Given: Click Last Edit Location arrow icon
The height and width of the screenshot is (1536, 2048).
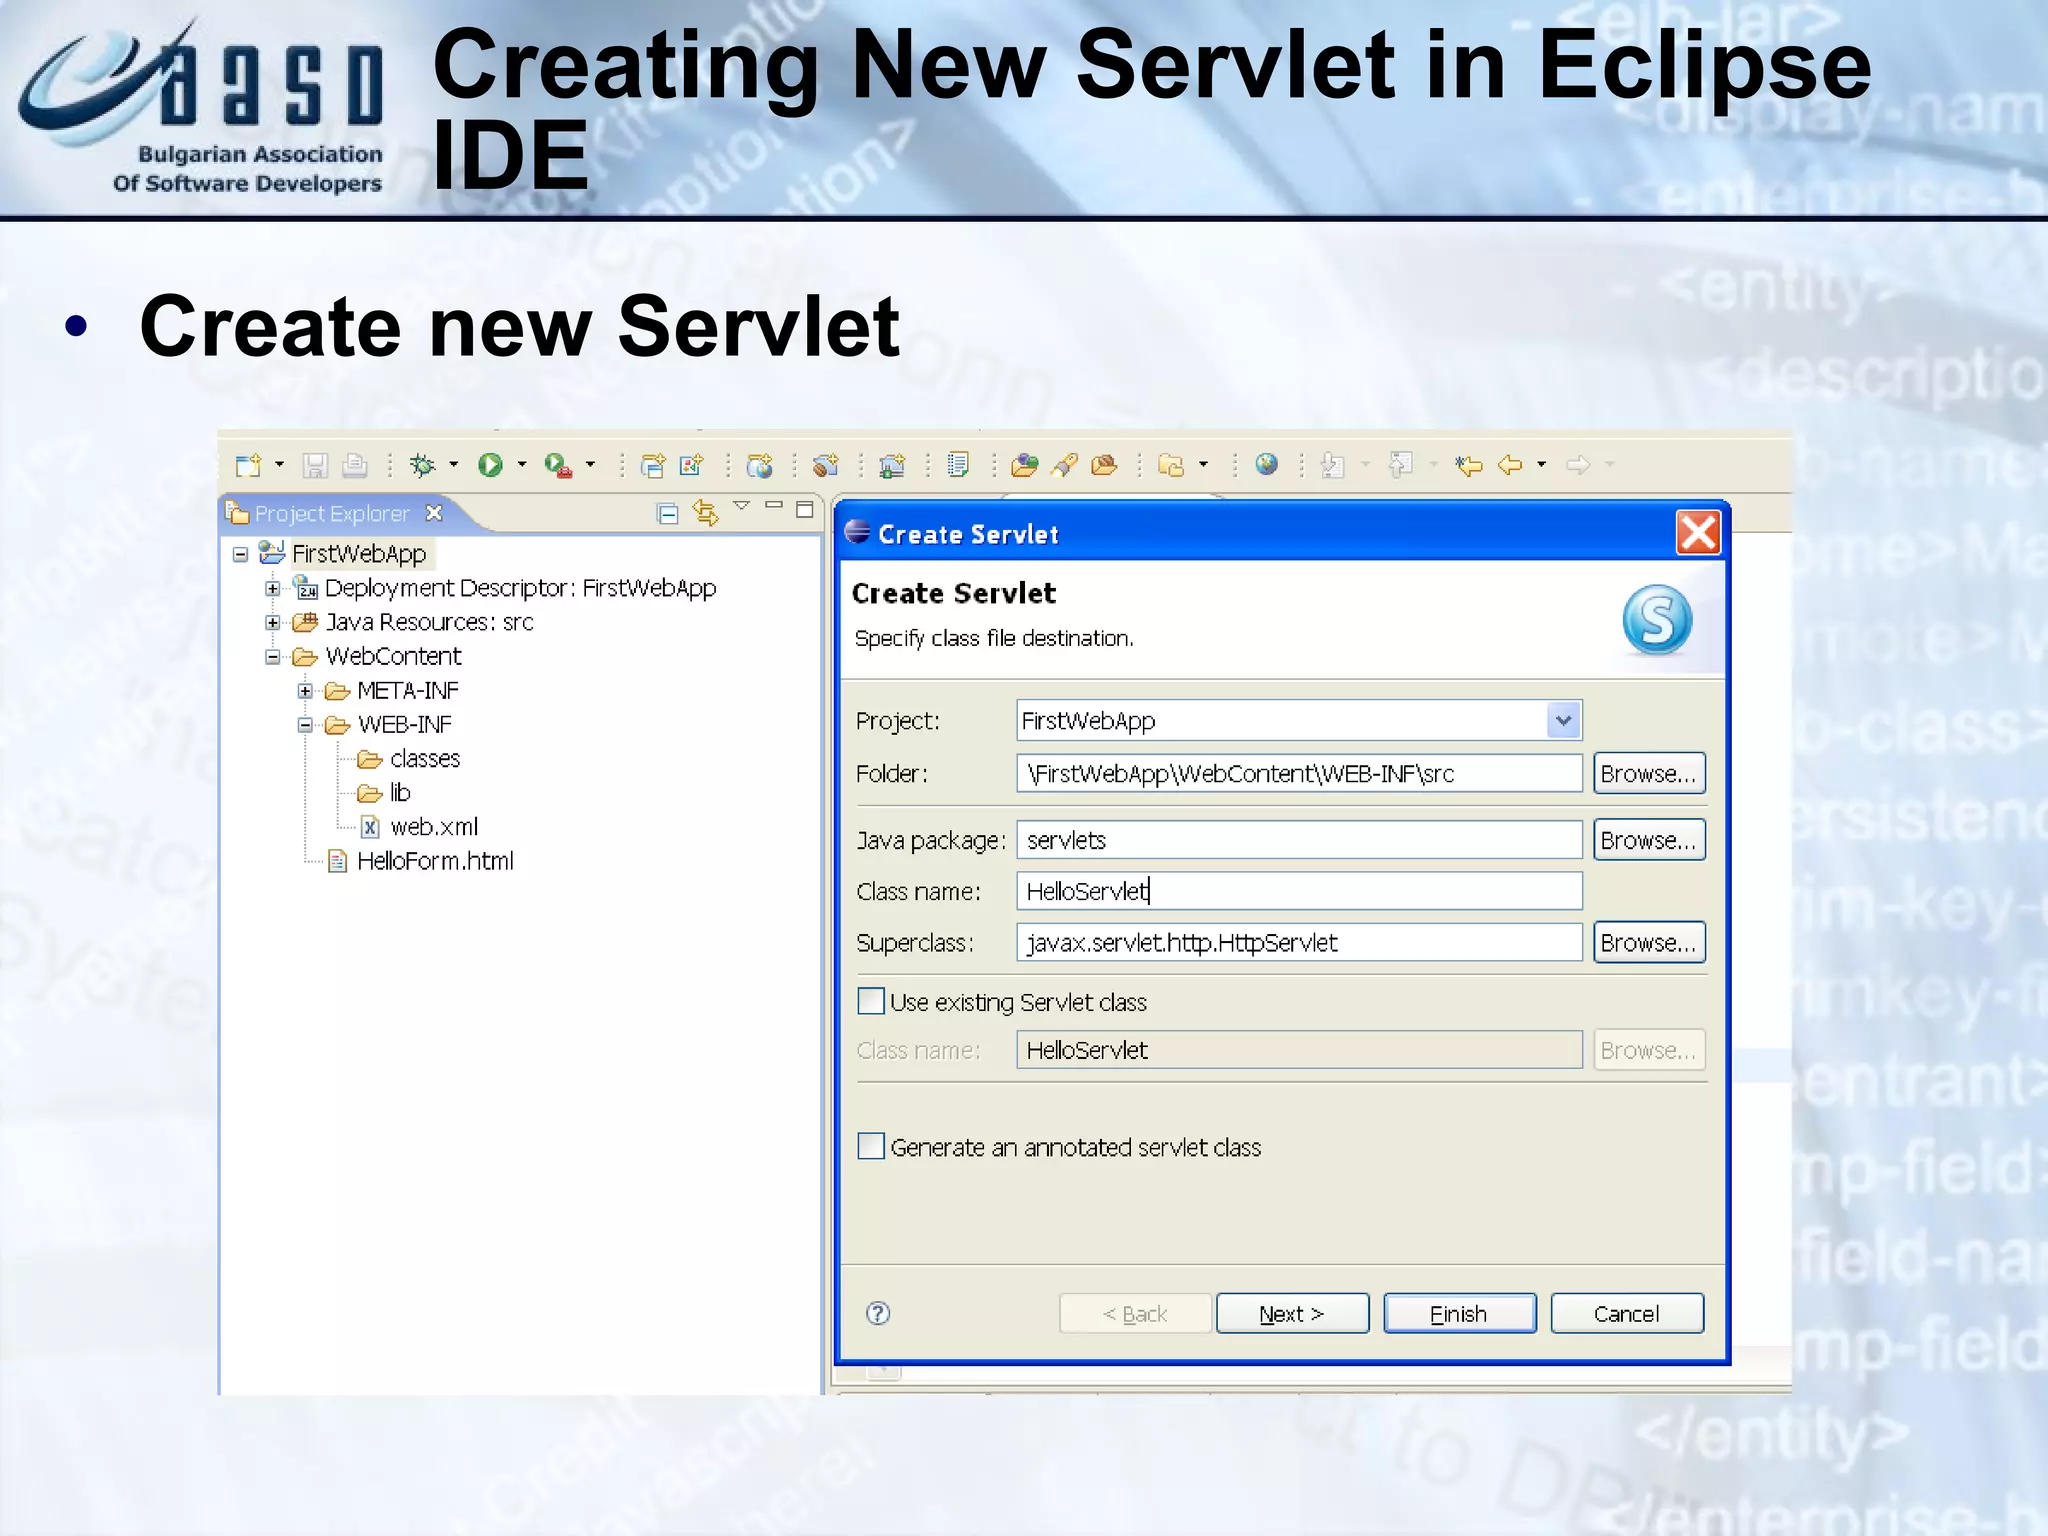Looking at the screenshot, I should tap(1468, 465).
